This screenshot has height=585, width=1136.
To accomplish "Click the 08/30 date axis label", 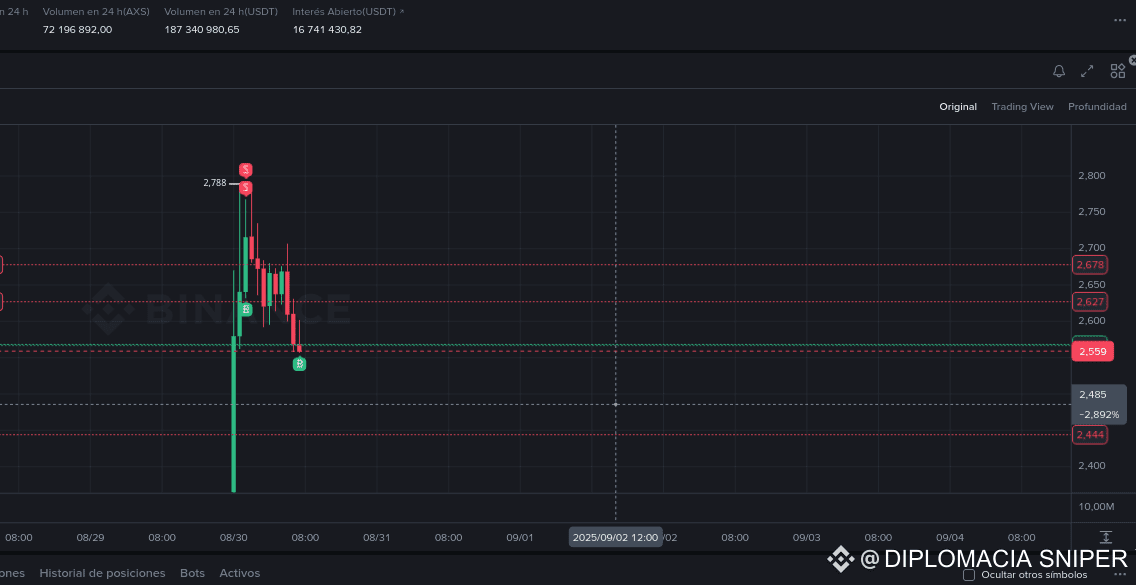I will tap(233, 537).
